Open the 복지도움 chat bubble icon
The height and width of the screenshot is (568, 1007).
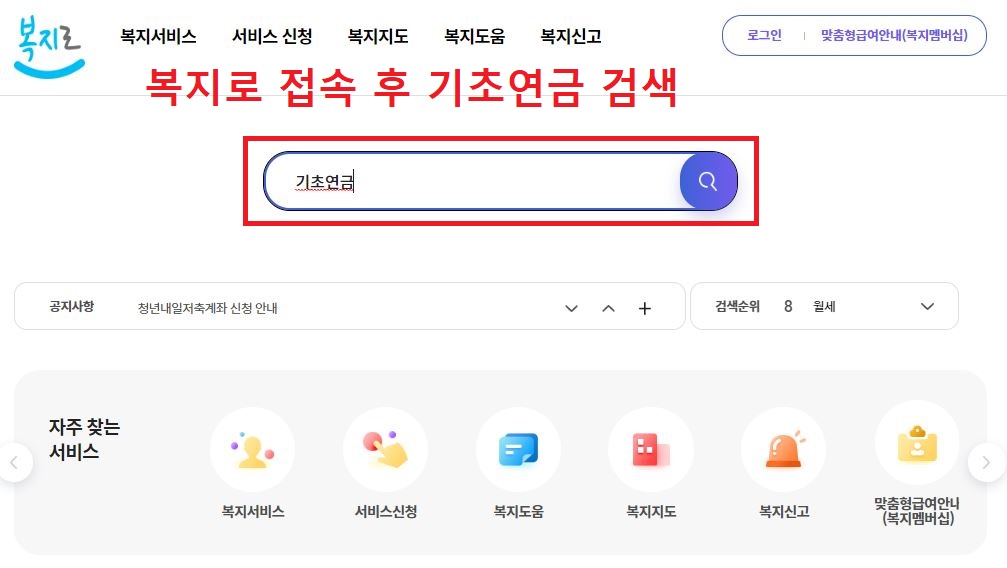(518, 450)
